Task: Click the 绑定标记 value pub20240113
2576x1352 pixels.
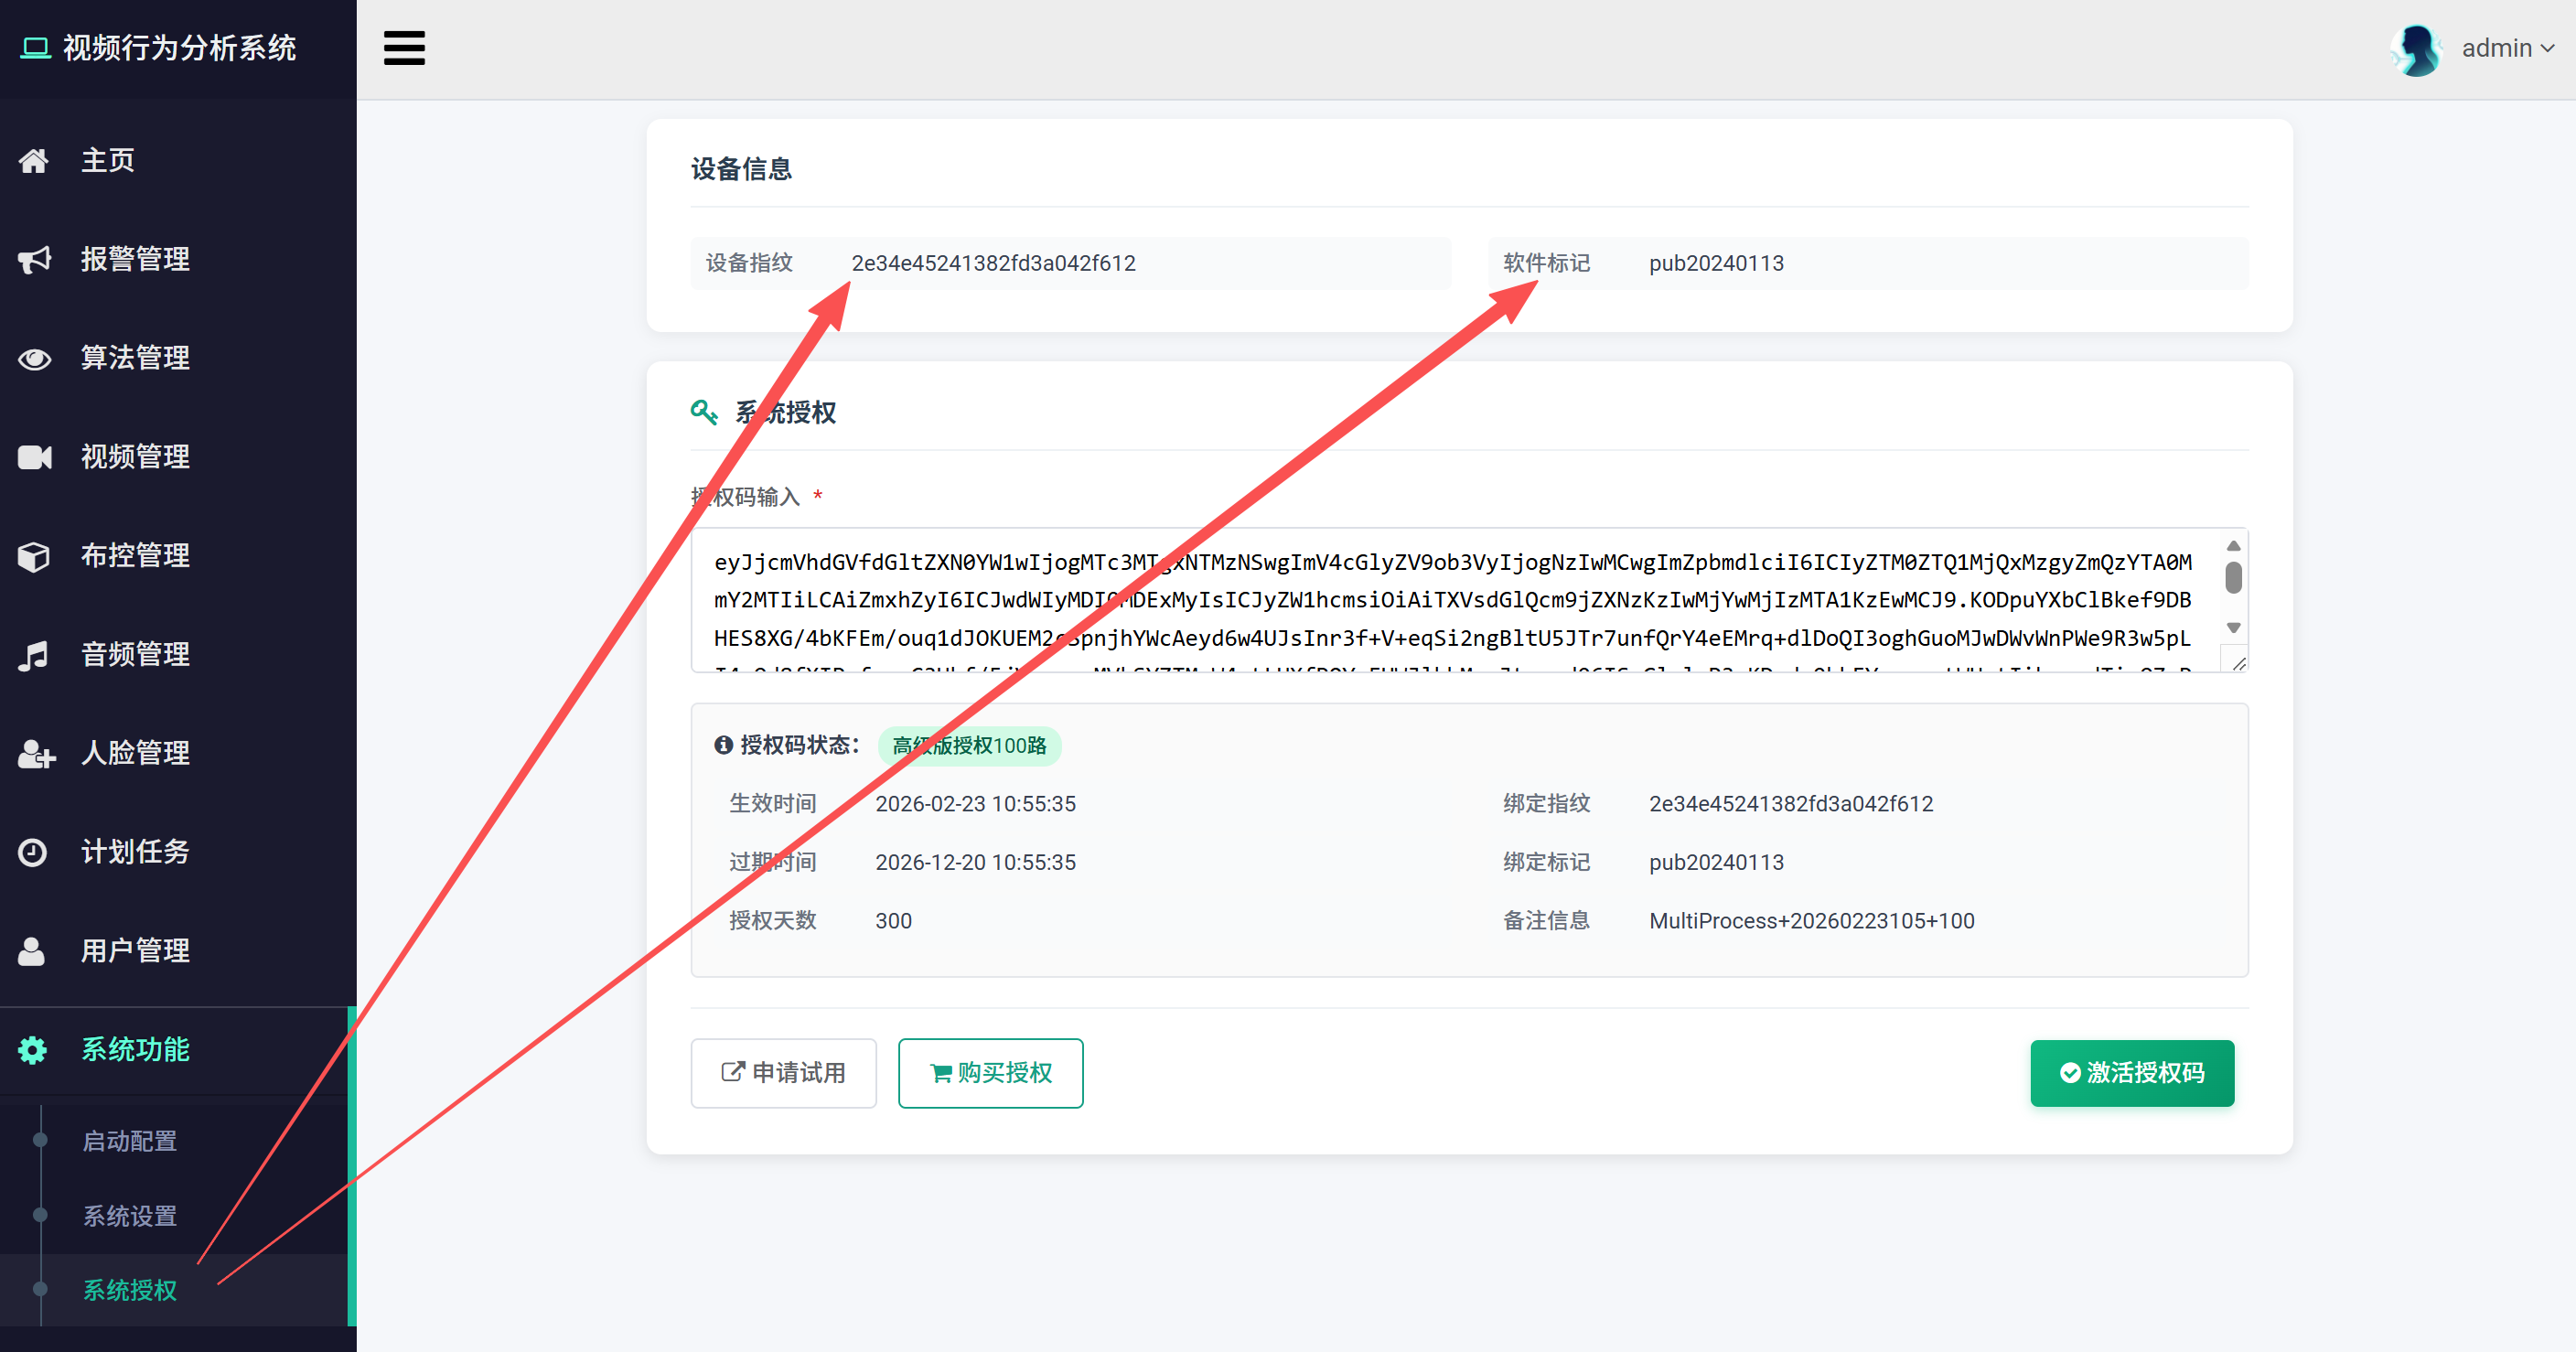Action: 1716,862
